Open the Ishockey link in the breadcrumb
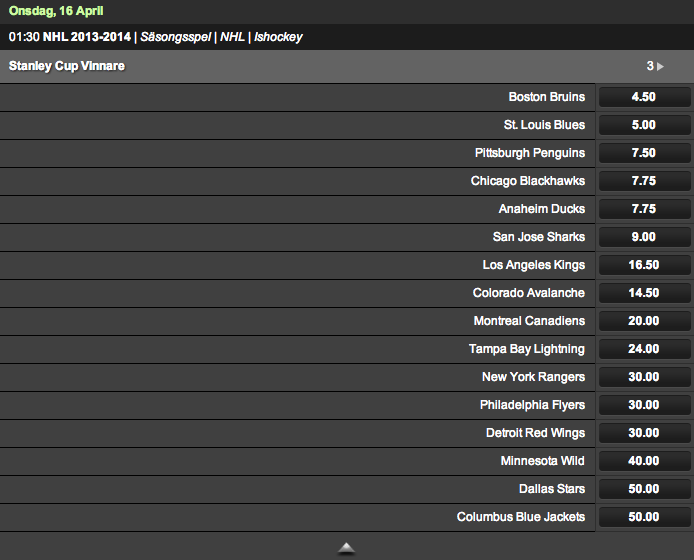694x560 pixels. pos(278,37)
